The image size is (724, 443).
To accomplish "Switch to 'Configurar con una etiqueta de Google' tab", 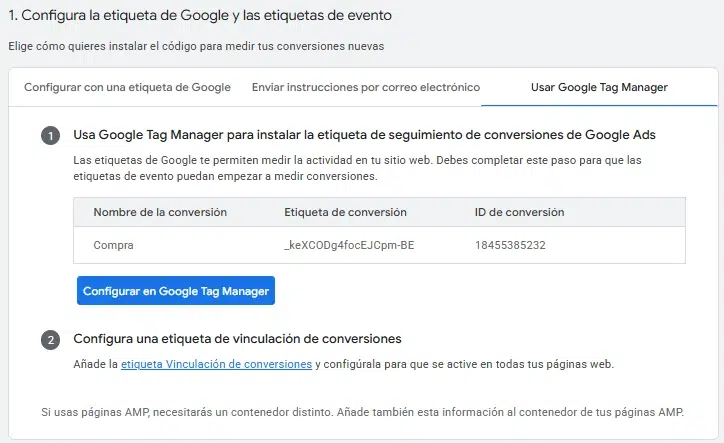I will click(x=127, y=87).
